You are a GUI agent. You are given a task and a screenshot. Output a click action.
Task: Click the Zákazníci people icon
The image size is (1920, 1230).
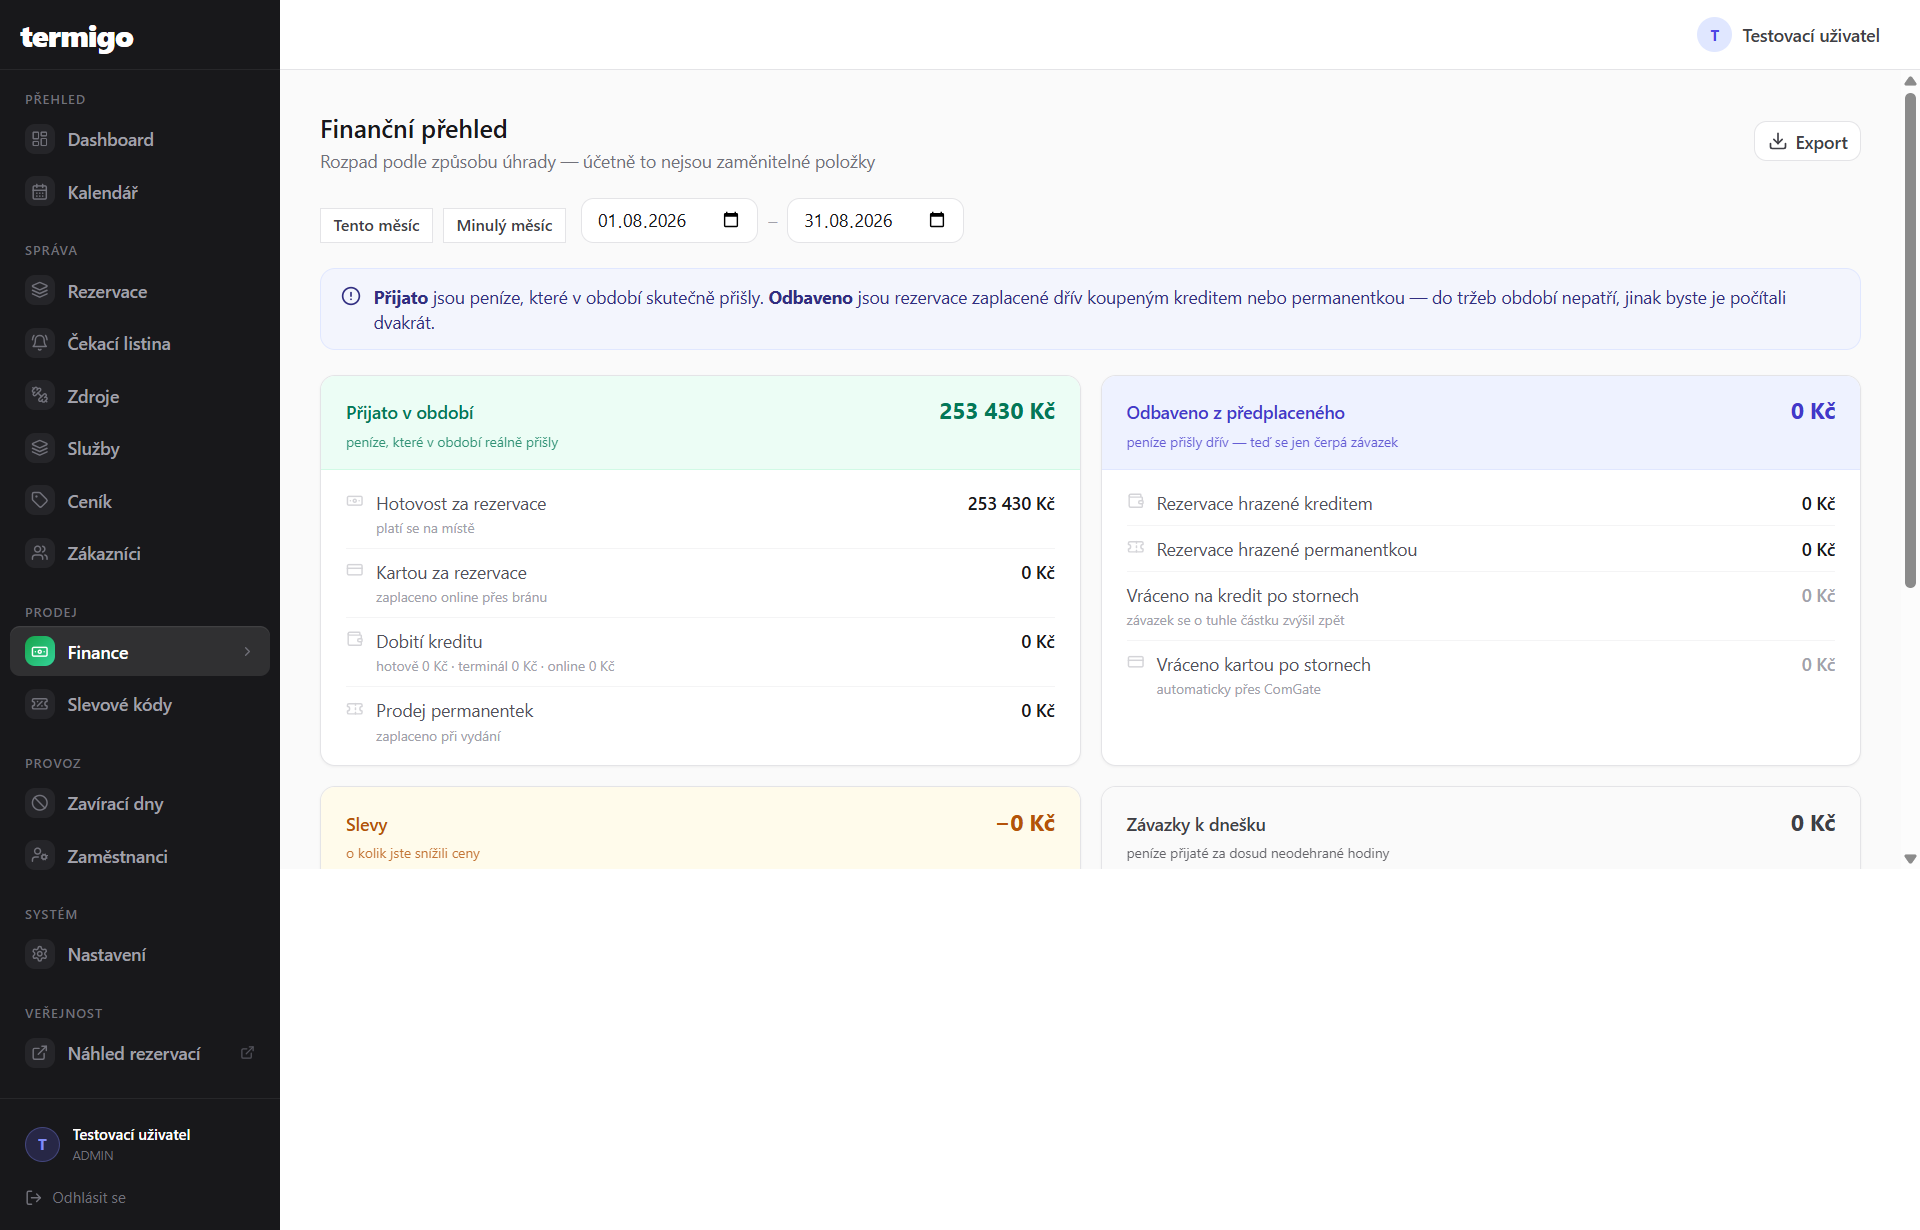click(40, 553)
